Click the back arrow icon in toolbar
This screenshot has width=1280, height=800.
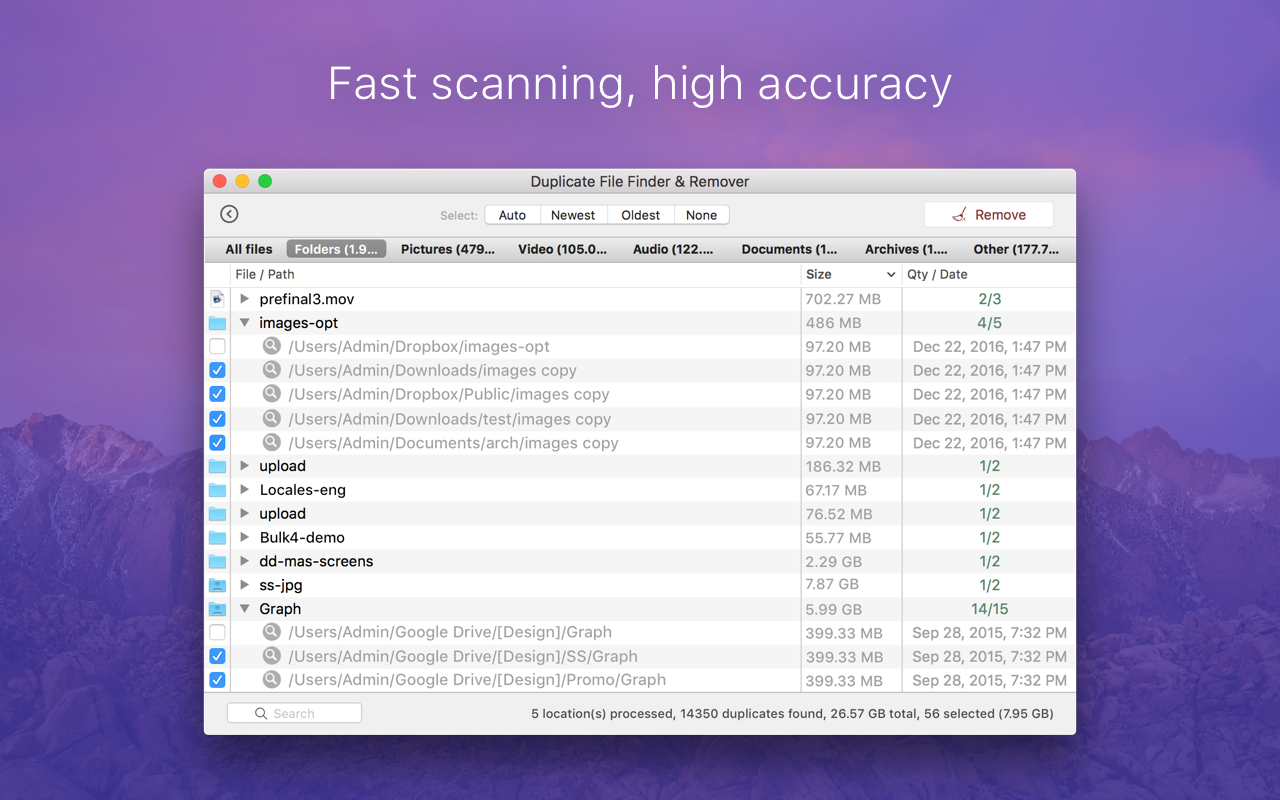pos(229,214)
